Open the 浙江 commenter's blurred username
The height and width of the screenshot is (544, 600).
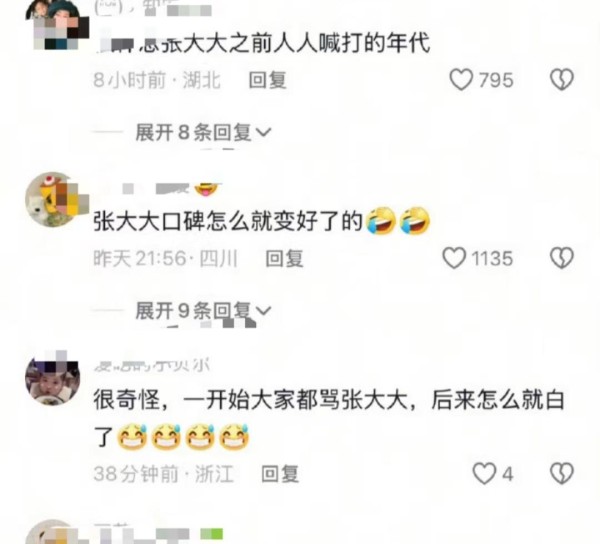click(152, 366)
